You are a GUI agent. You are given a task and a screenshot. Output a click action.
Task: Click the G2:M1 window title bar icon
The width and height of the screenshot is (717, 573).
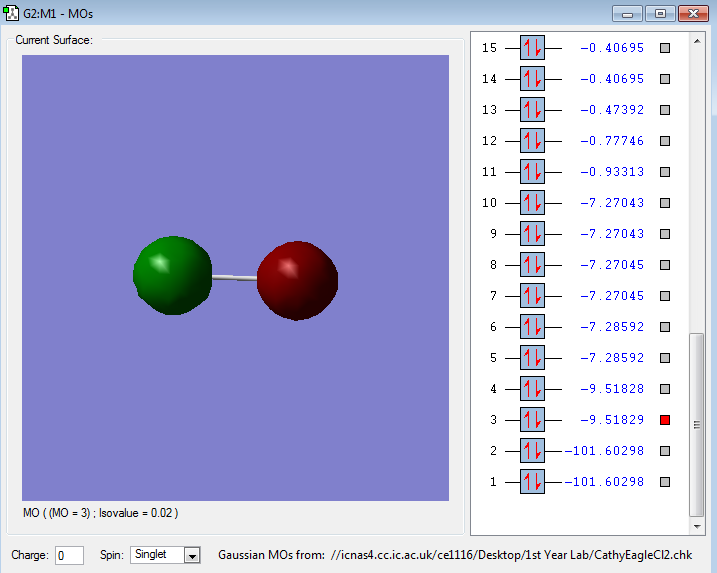pyautogui.click(x=11, y=14)
